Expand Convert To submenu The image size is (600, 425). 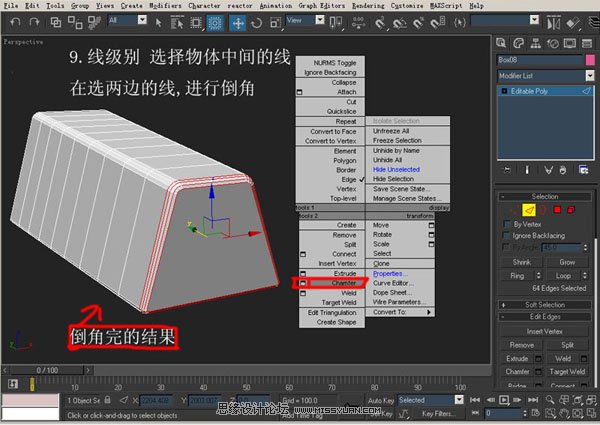[x=400, y=312]
